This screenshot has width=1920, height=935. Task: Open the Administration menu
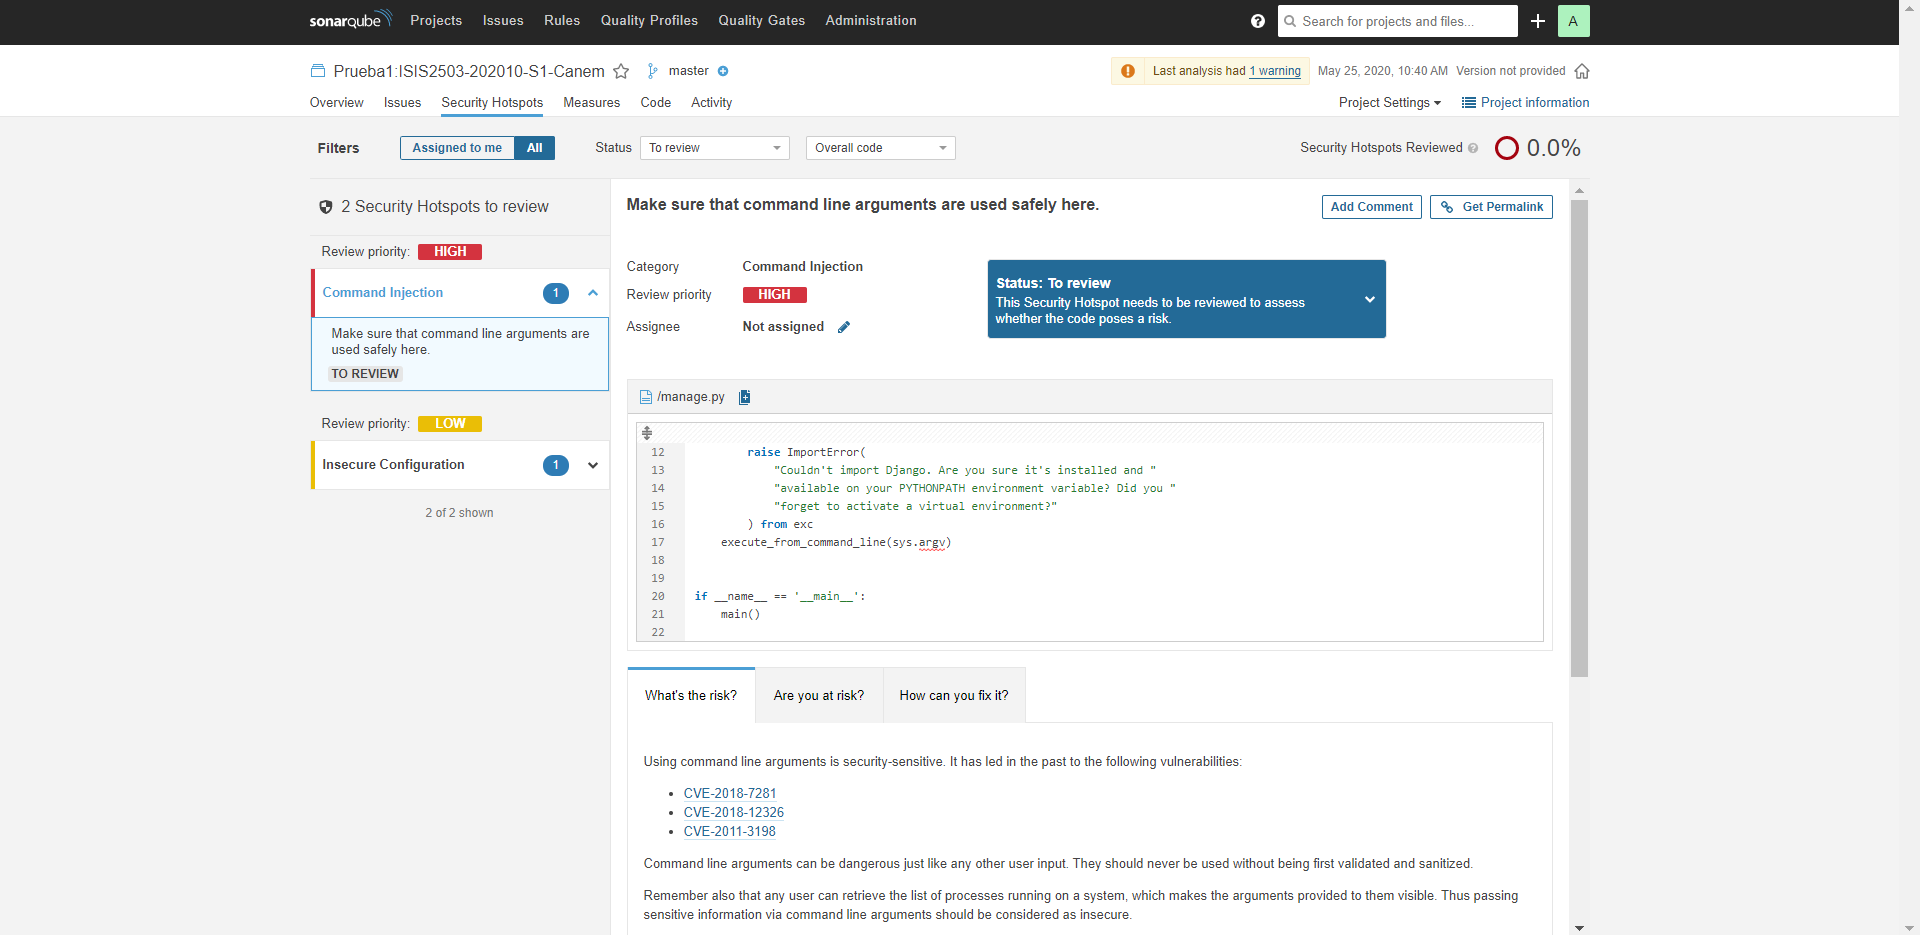tap(871, 21)
